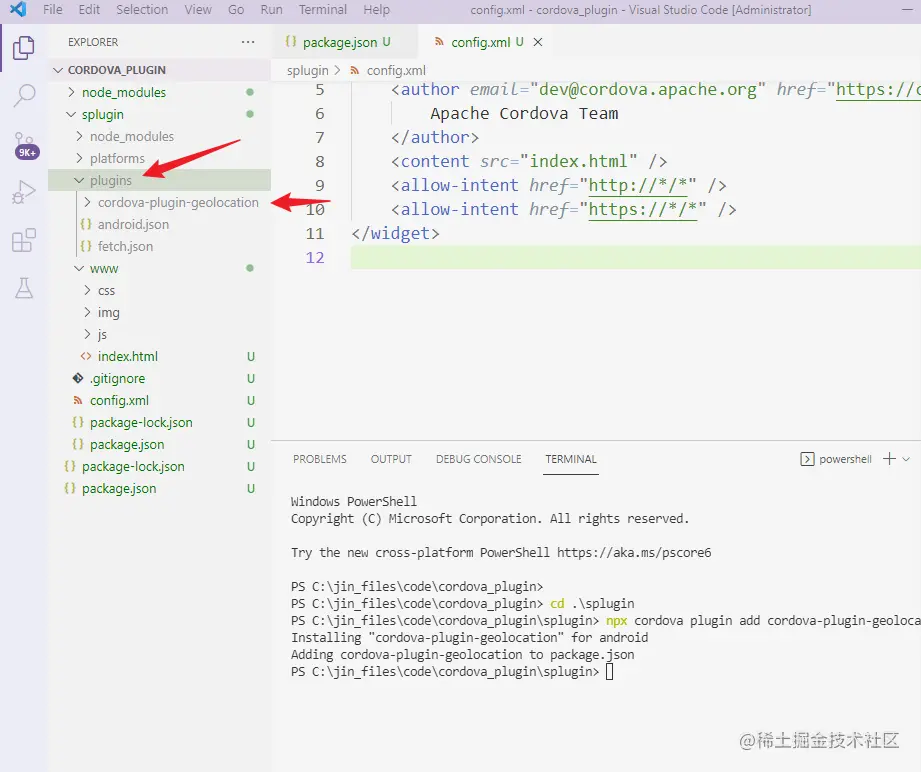Click the powershell terminal icon
The width and height of the screenshot is (921, 772).
(x=807, y=459)
